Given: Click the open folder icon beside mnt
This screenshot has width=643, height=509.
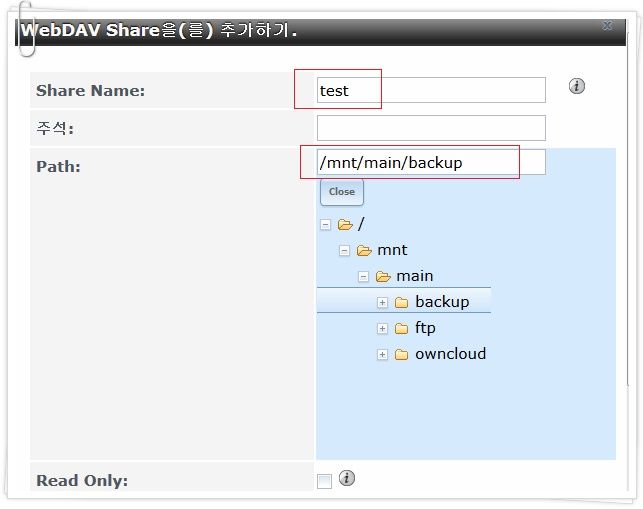Looking at the screenshot, I should pyautogui.click(x=364, y=251).
